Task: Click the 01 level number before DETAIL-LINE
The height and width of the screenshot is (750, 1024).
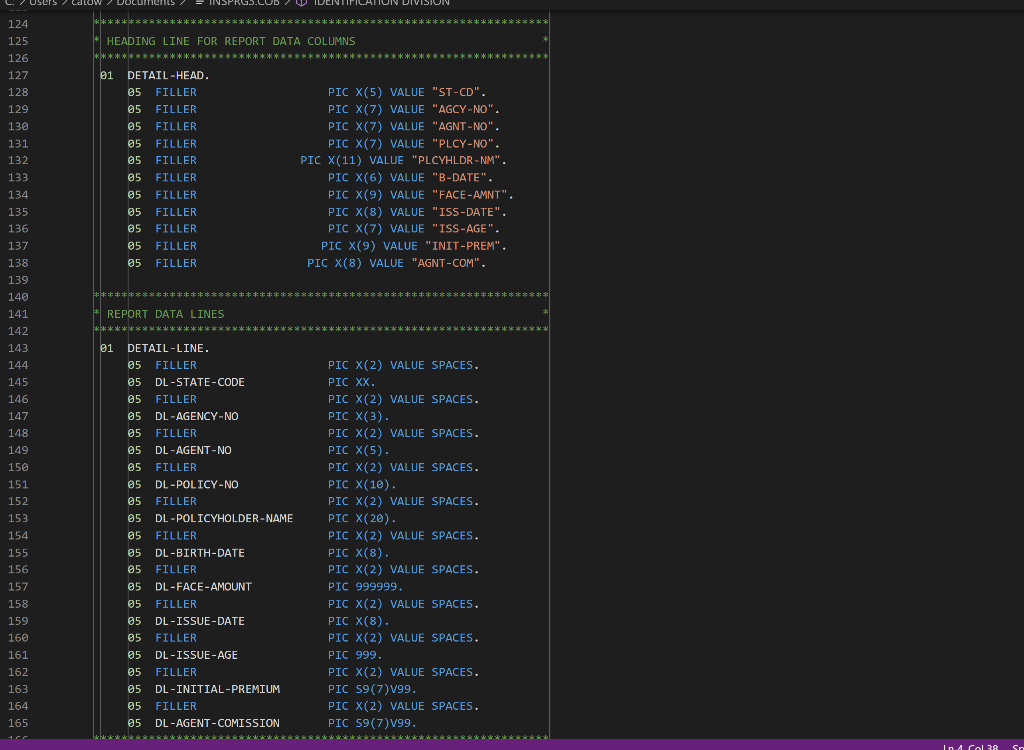Action: tap(106, 348)
